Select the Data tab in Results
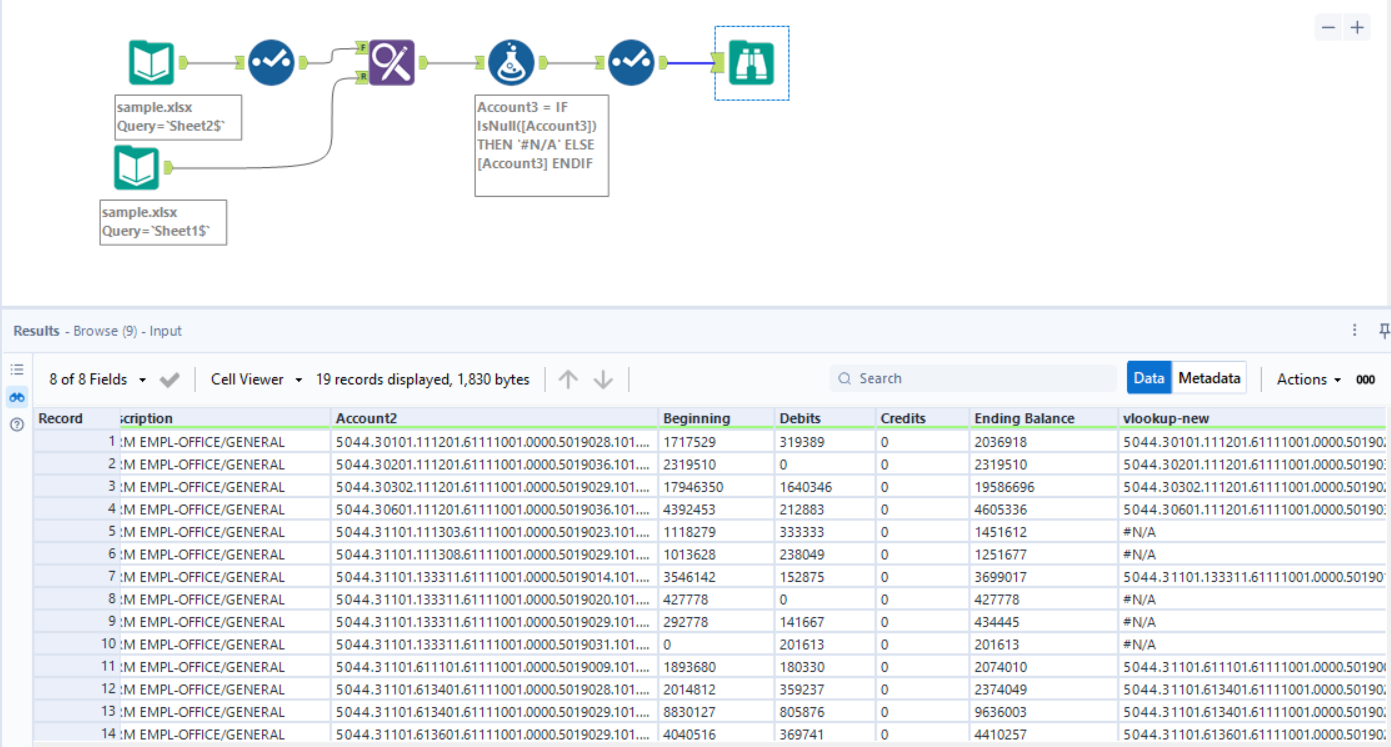This screenshot has height=747, width=1391. 1148,377
